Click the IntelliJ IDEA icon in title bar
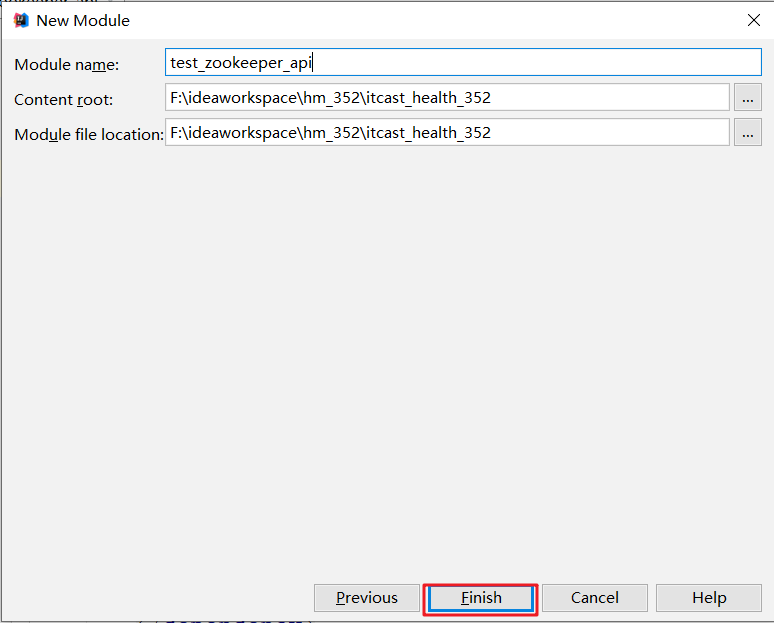Screen dimensions: 774x623 click(21, 20)
